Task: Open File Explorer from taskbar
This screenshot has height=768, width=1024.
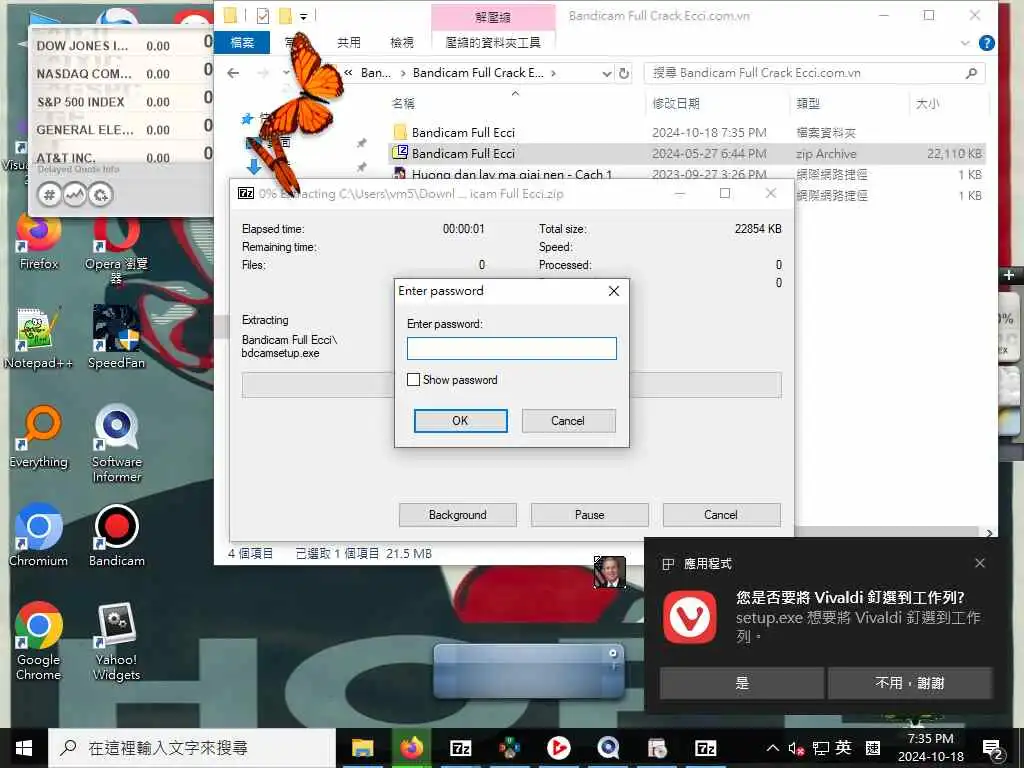Action: pos(362,748)
